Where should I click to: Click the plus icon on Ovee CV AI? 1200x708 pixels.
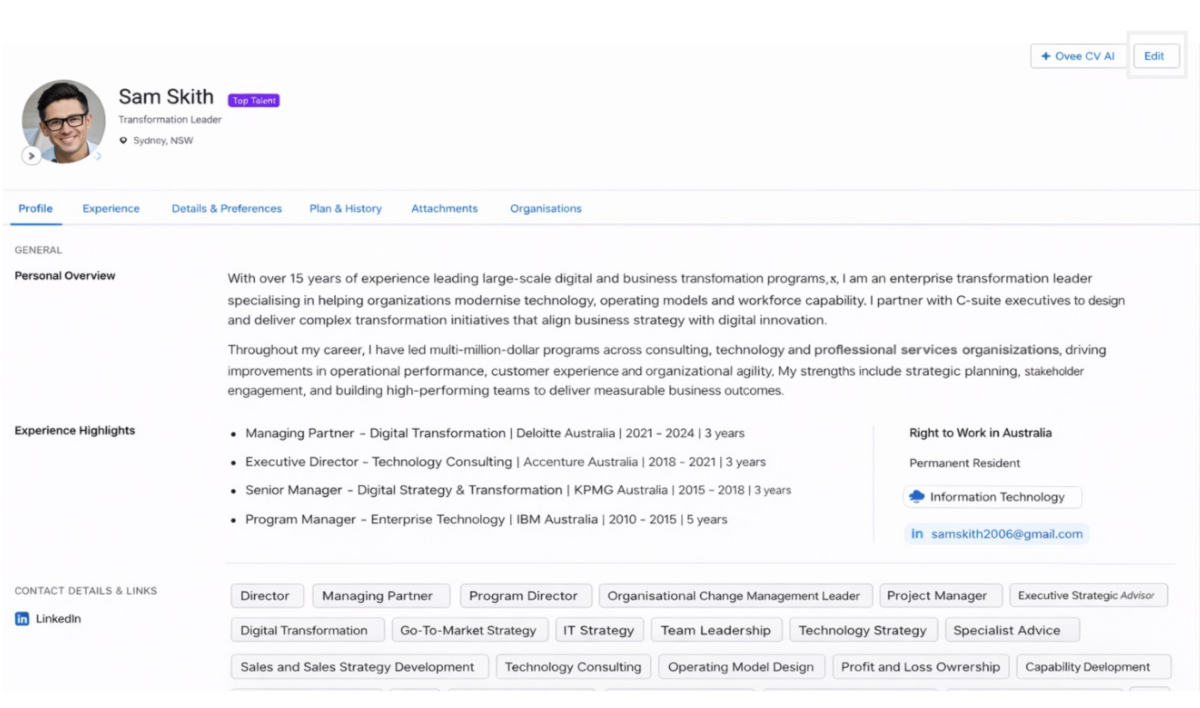point(1046,57)
